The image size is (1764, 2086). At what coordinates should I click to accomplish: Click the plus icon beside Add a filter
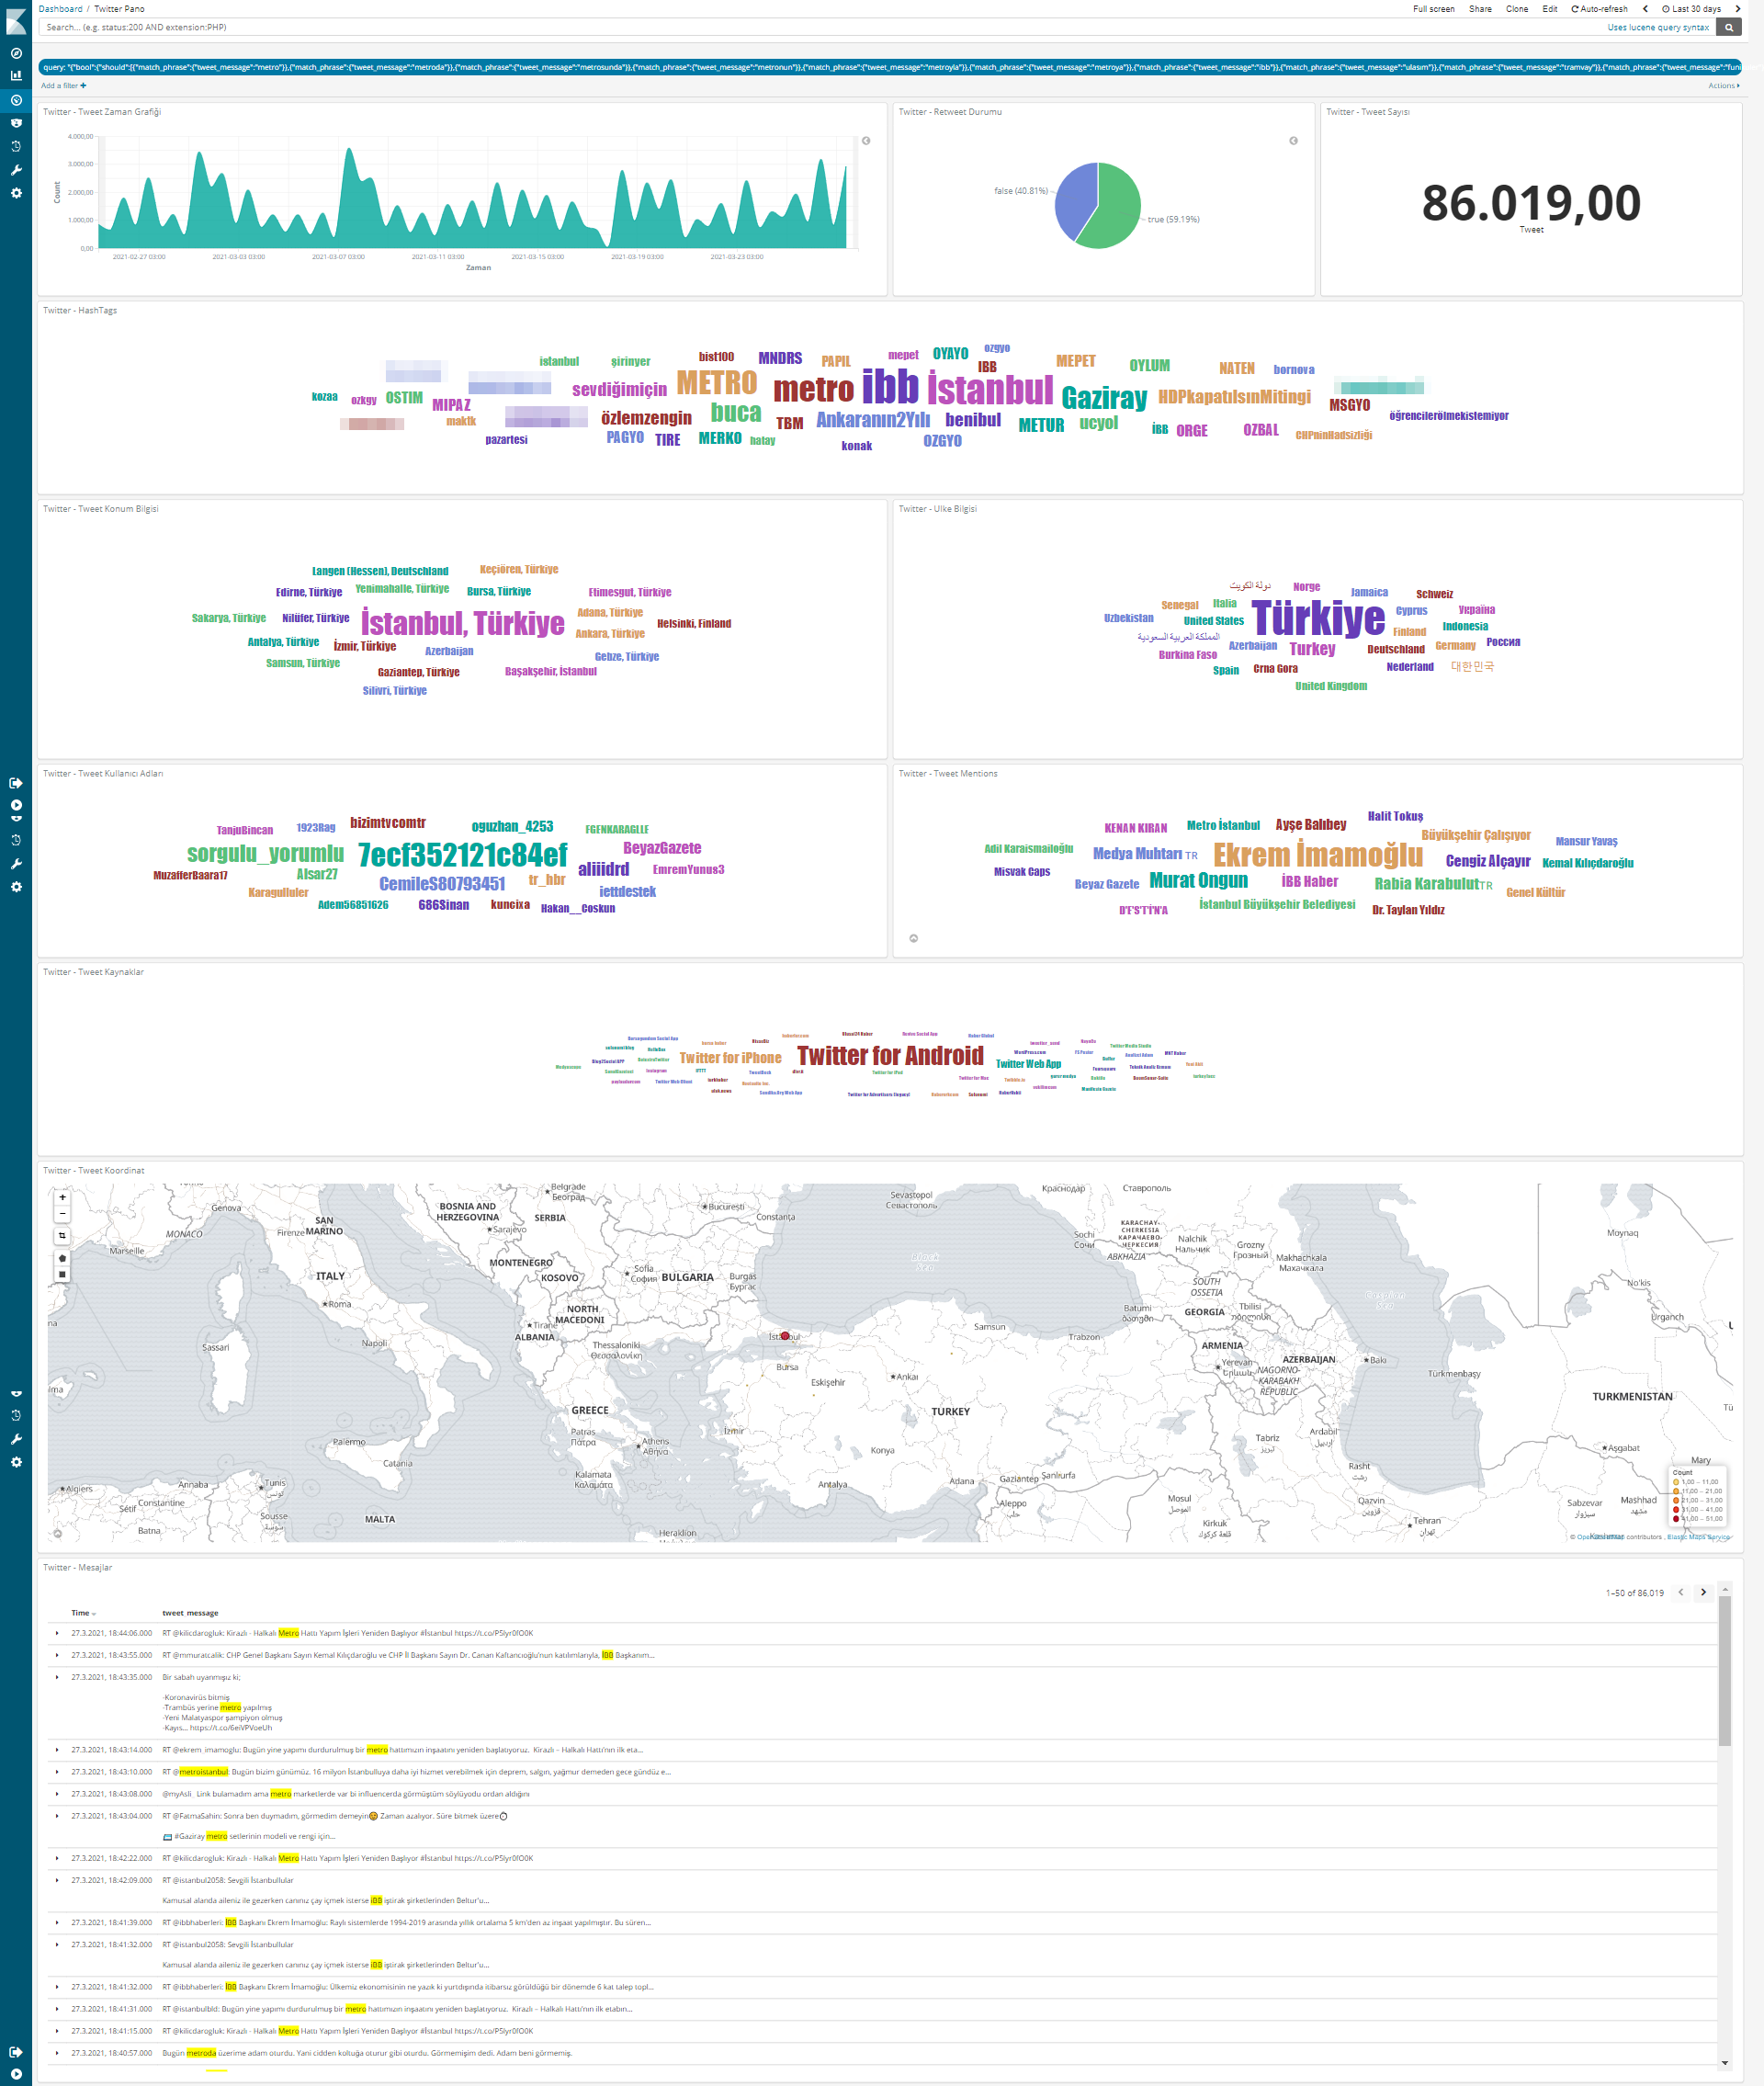pos(83,86)
